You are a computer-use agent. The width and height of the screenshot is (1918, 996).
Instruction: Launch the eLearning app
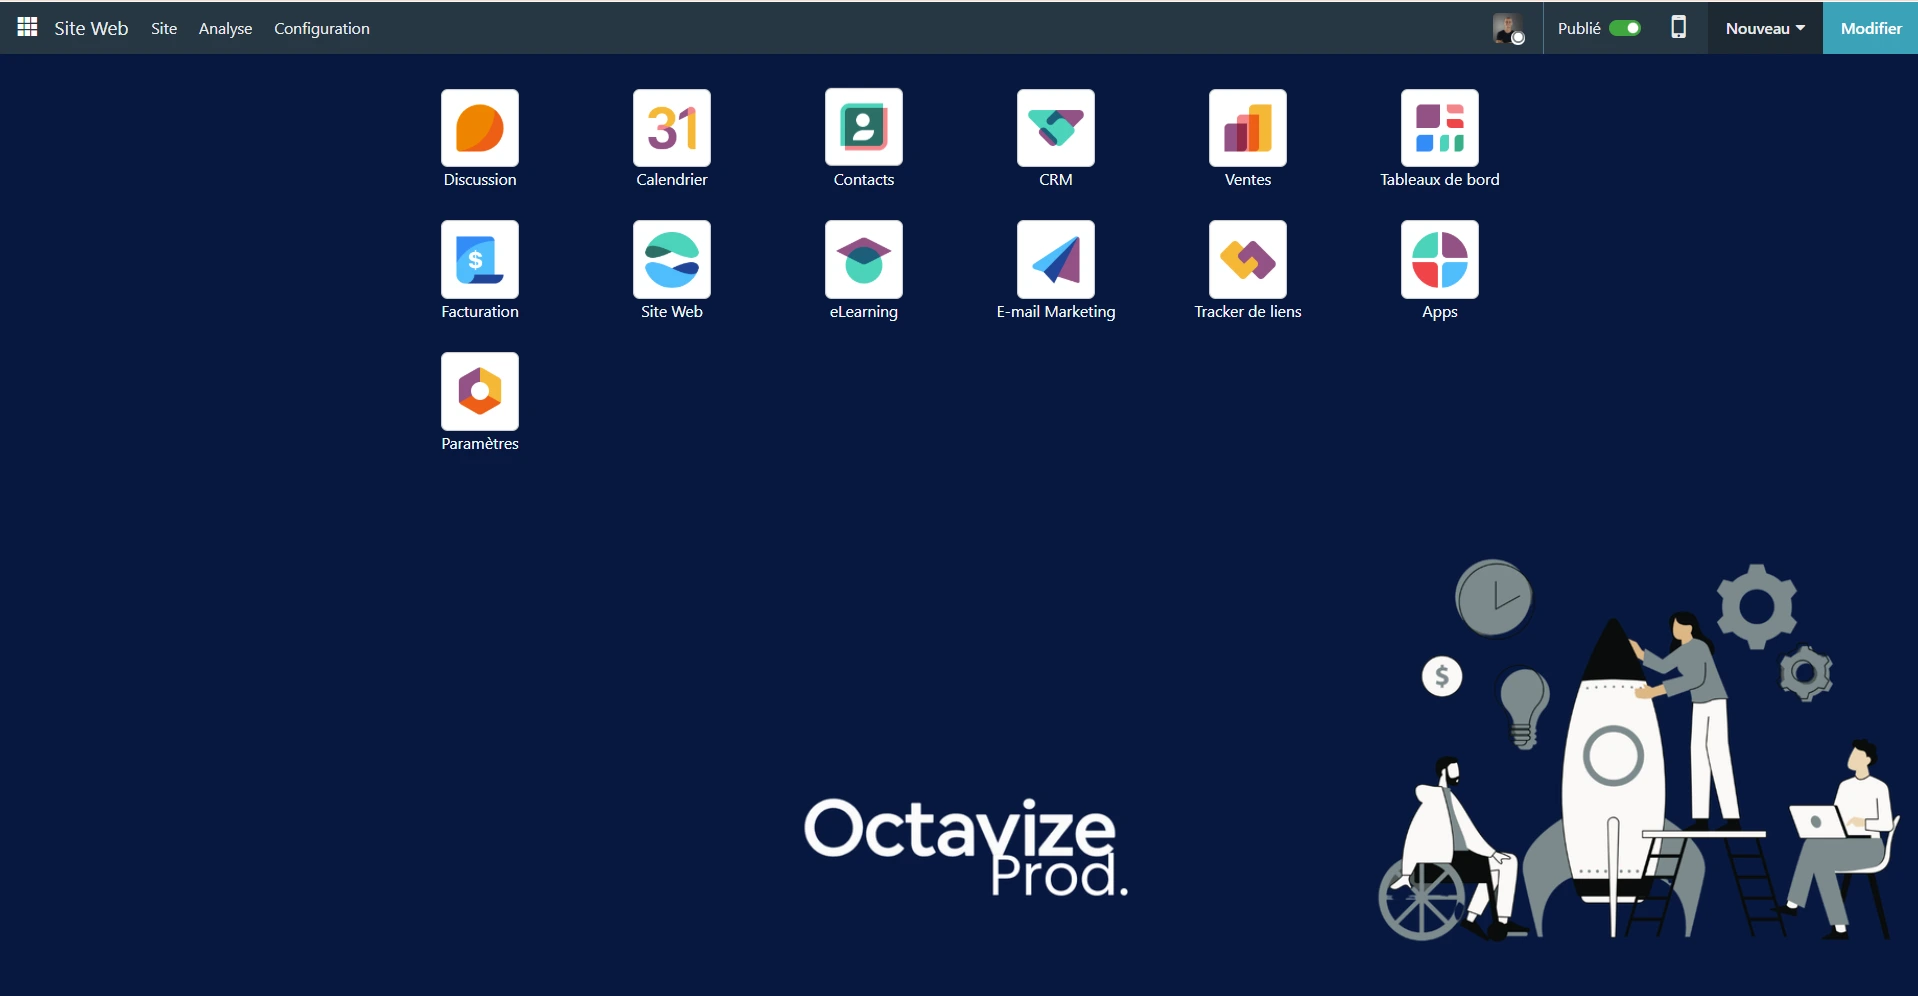pos(864,260)
